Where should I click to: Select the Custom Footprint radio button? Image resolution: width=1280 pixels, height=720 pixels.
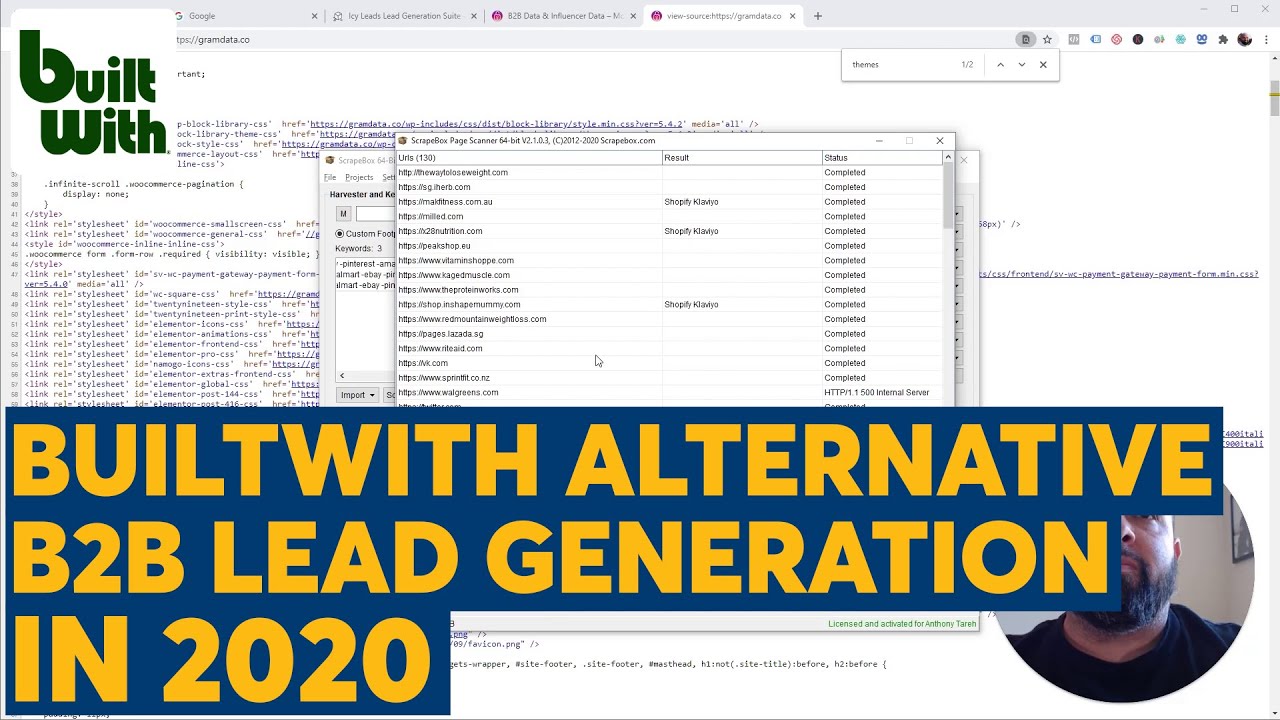pos(339,234)
